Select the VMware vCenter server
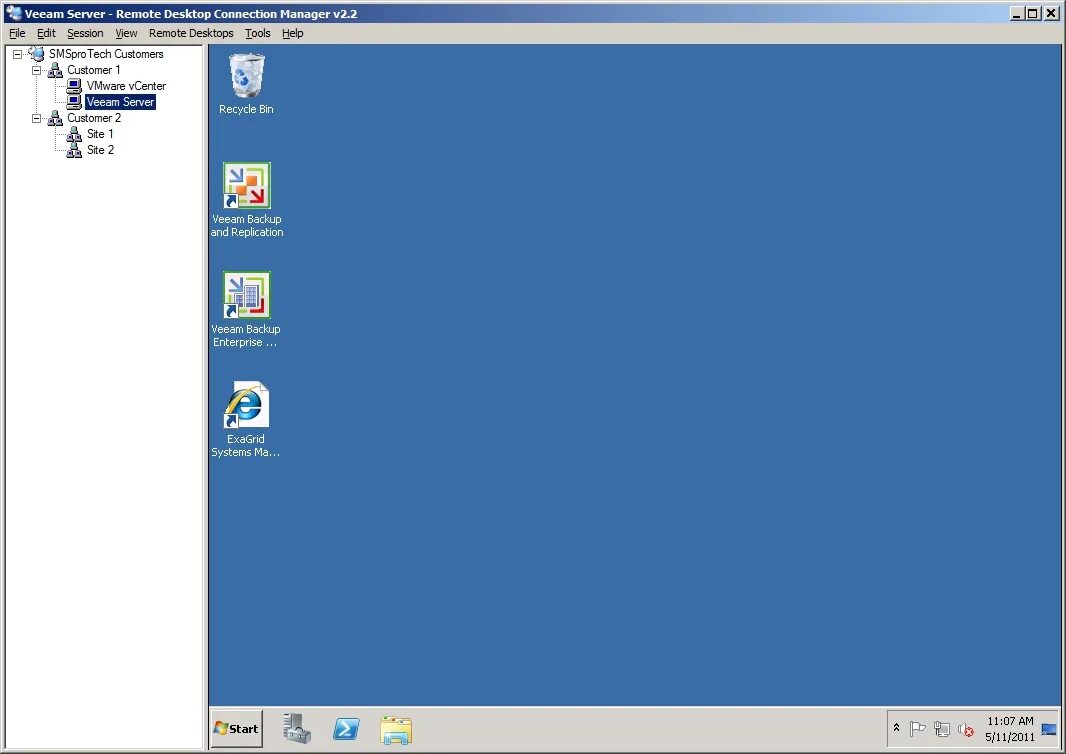The height and width of the screenshot is (754, 1066). click(x=126, y=86)
